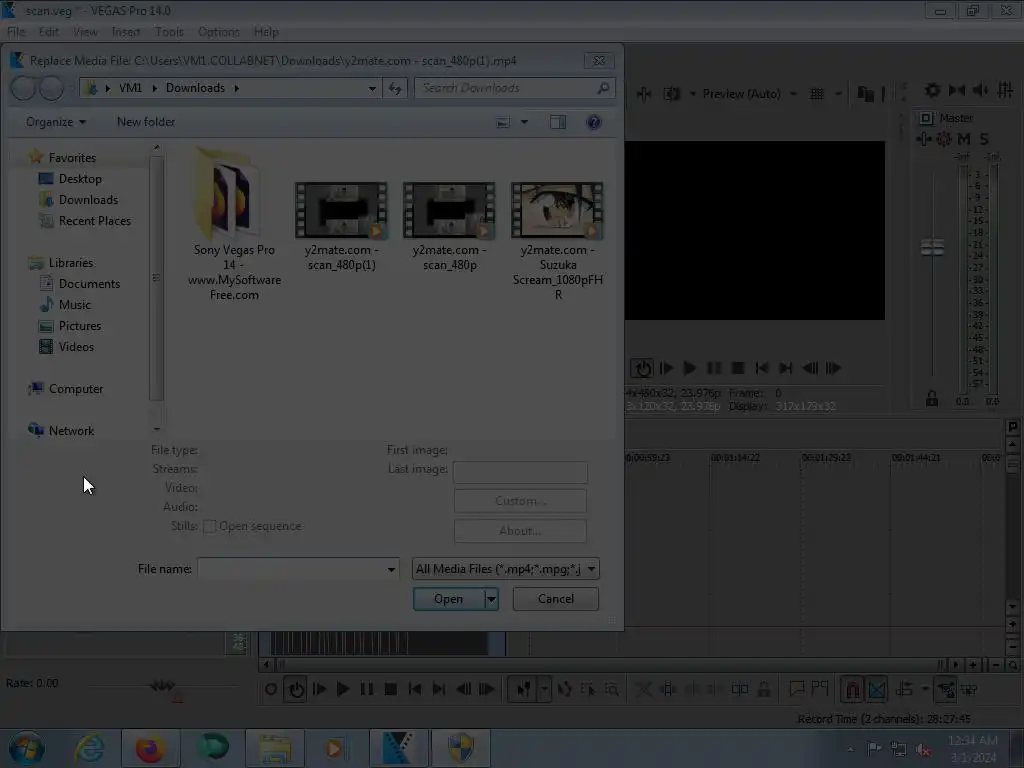The height and width of the screenshot is (768, 1024).
Task: Expand the Auto Ripple mode dropdown arrow
Action: click(x=924, y=688)
